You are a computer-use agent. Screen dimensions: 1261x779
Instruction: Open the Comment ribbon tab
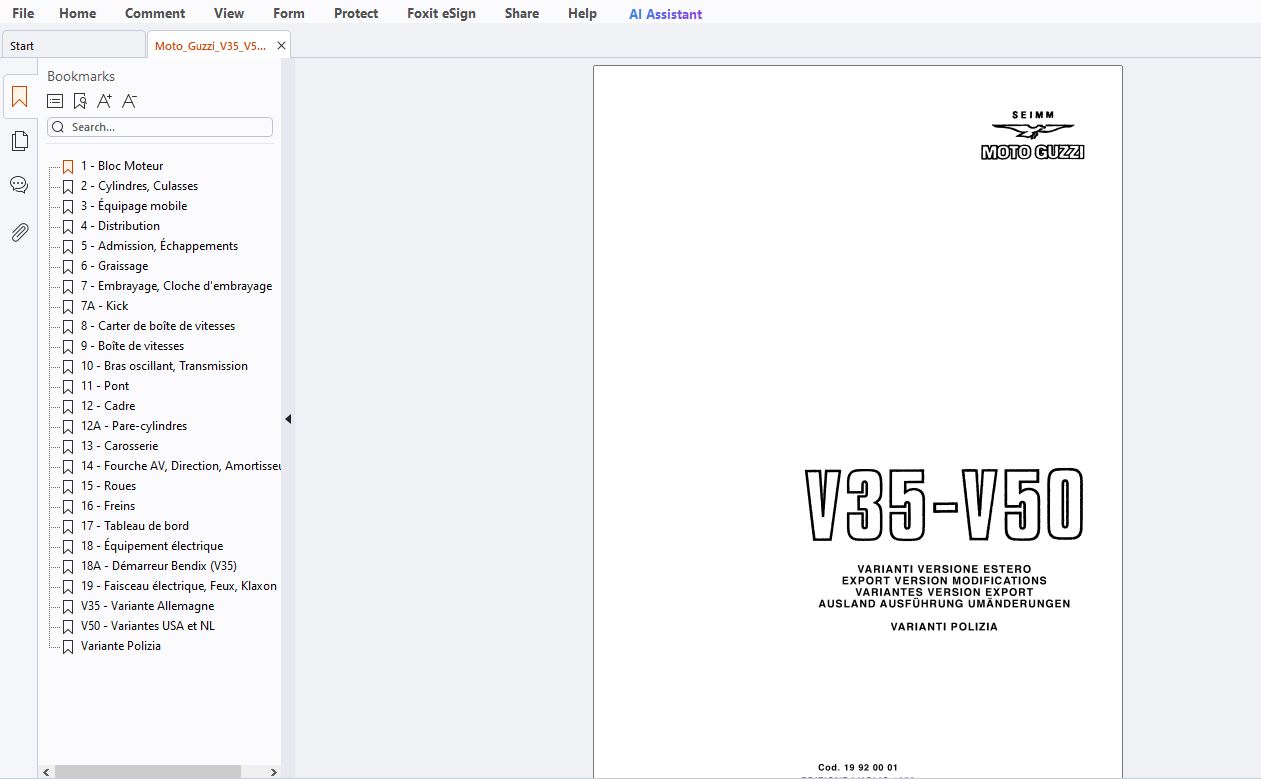155,13
